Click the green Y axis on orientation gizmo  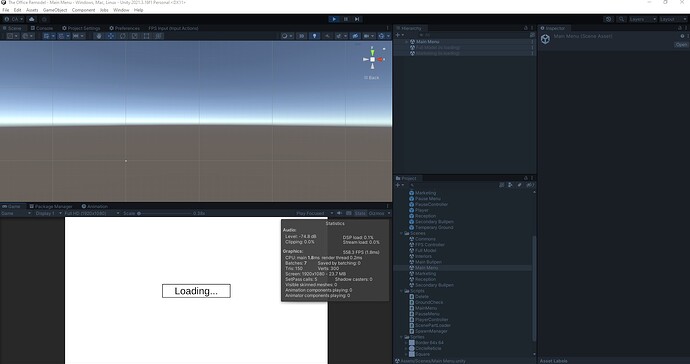[x=372, y=52]
